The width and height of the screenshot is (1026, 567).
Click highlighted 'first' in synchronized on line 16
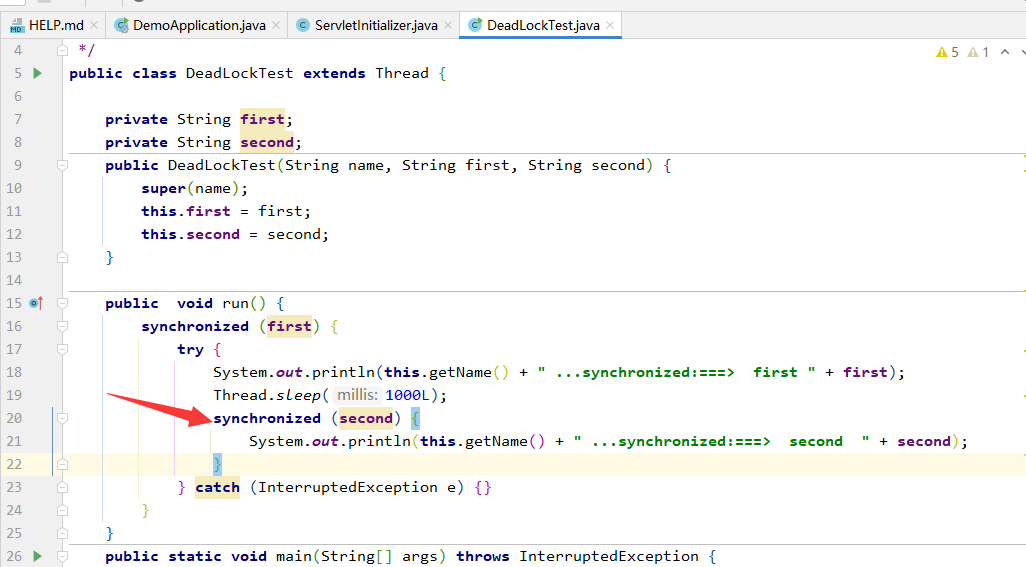[x=289, y=326]
